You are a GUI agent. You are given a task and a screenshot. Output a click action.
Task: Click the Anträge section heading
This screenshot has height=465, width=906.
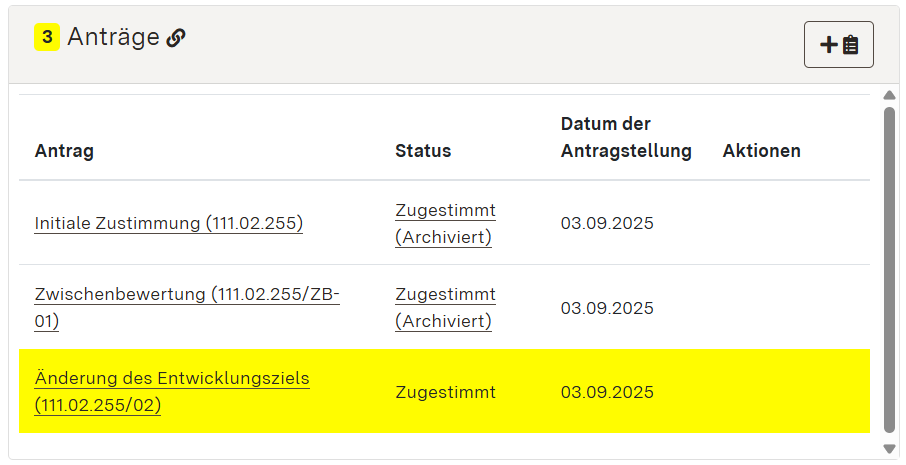(113, 38)
